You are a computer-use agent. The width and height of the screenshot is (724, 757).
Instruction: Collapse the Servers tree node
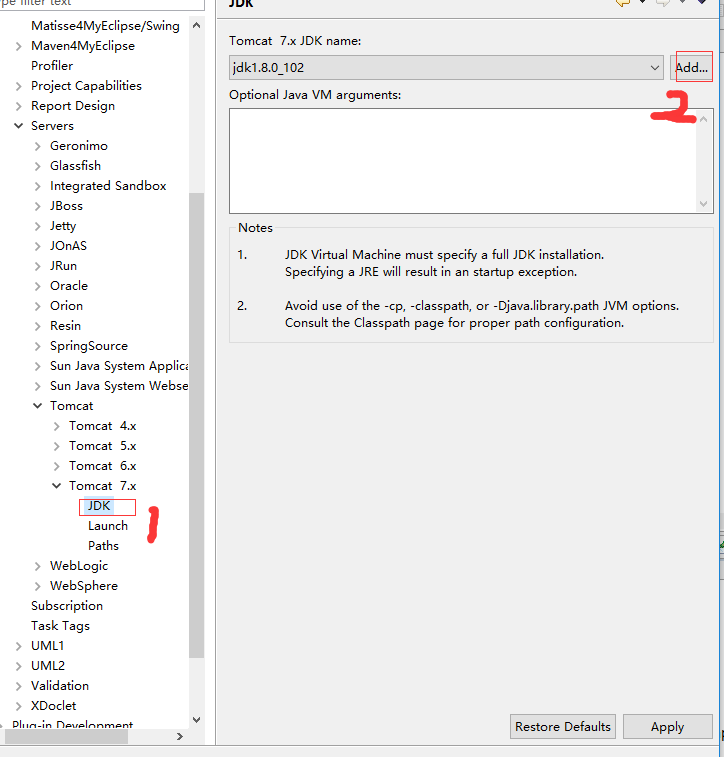[x=19, y=126]
